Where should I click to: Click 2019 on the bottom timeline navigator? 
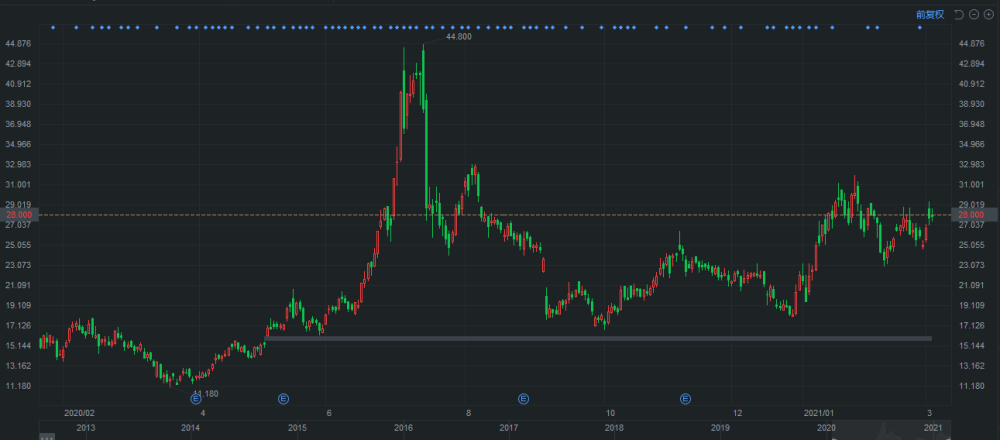[719, 428]
